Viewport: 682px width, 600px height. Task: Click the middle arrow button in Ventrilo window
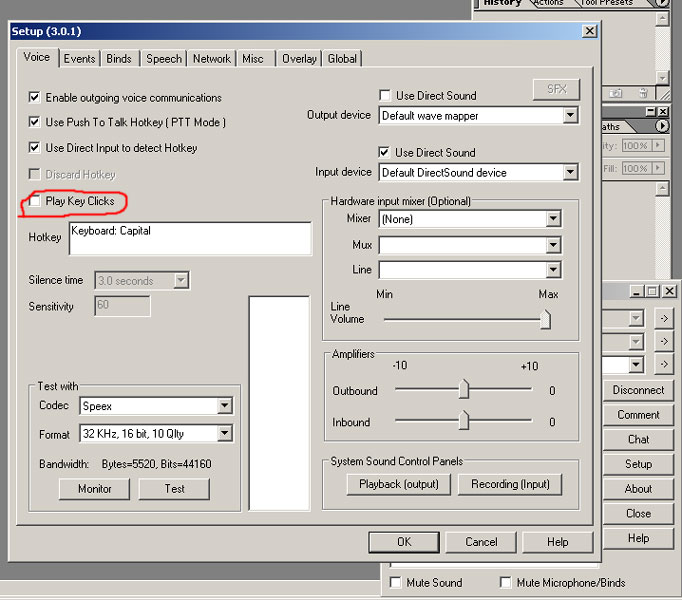664,342
